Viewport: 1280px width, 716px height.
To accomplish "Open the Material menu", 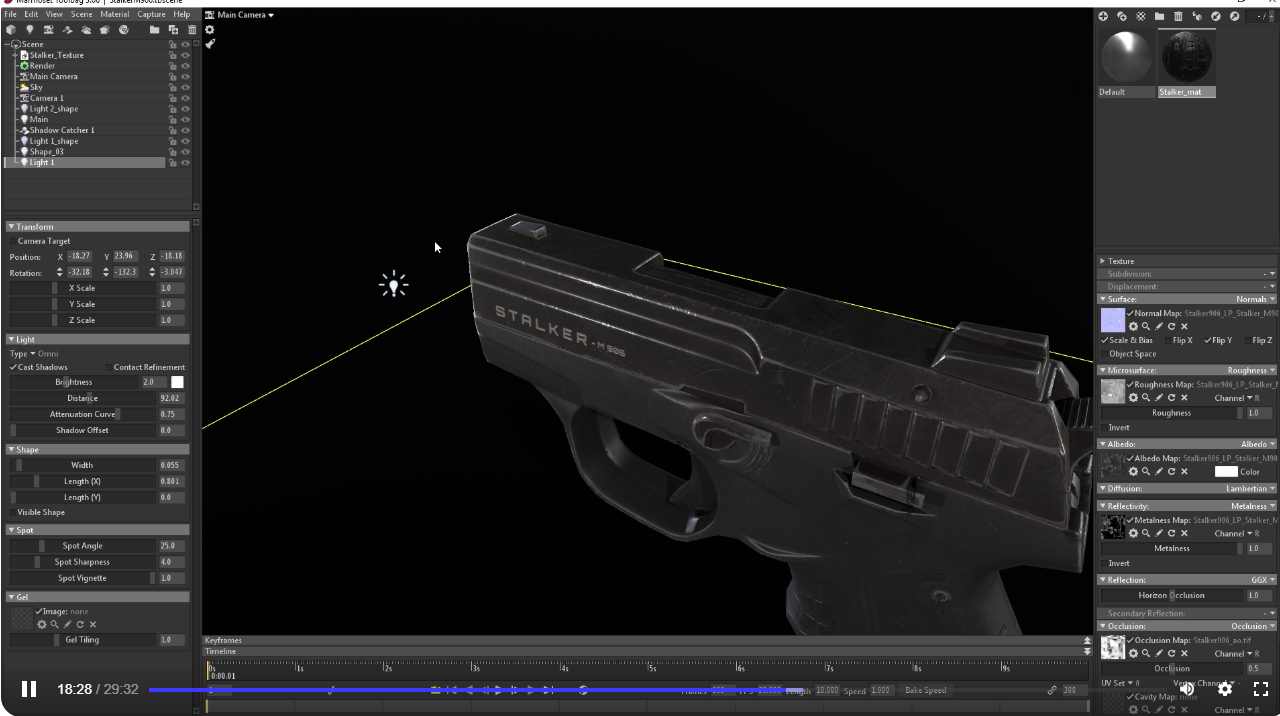I will coord(114,15).
